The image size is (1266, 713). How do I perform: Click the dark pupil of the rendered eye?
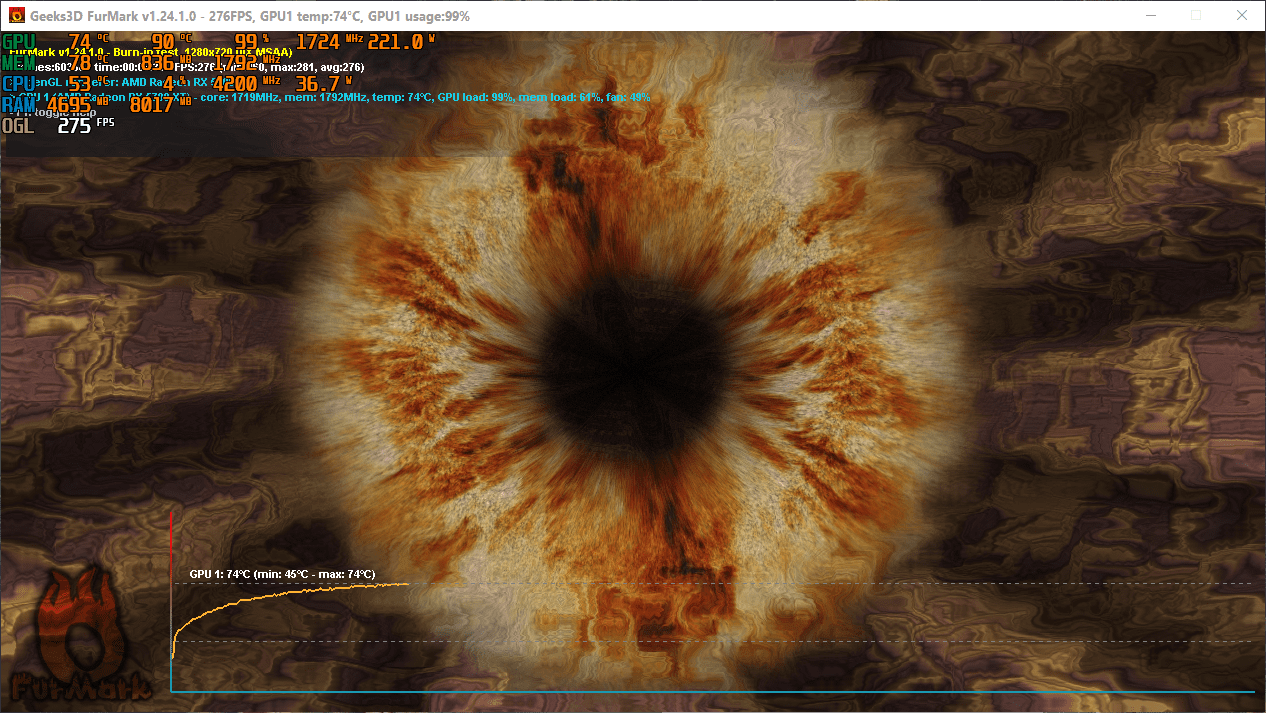[x=634, y=371]
